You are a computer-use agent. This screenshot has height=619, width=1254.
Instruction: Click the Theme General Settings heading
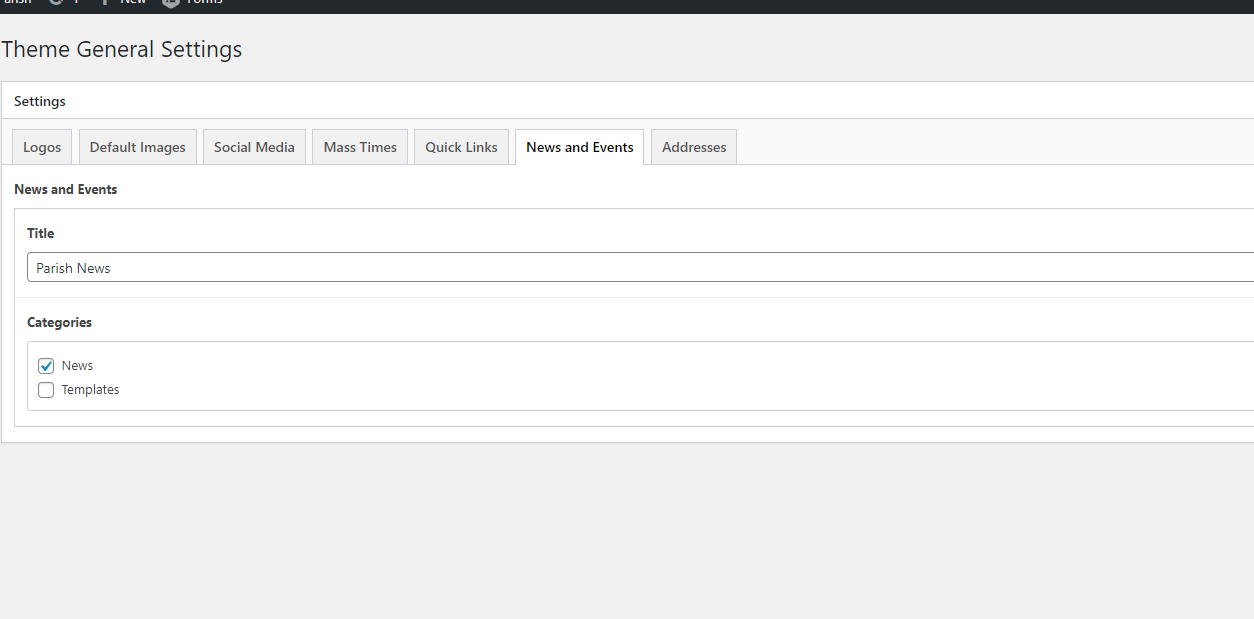click(x=122, y=49)
